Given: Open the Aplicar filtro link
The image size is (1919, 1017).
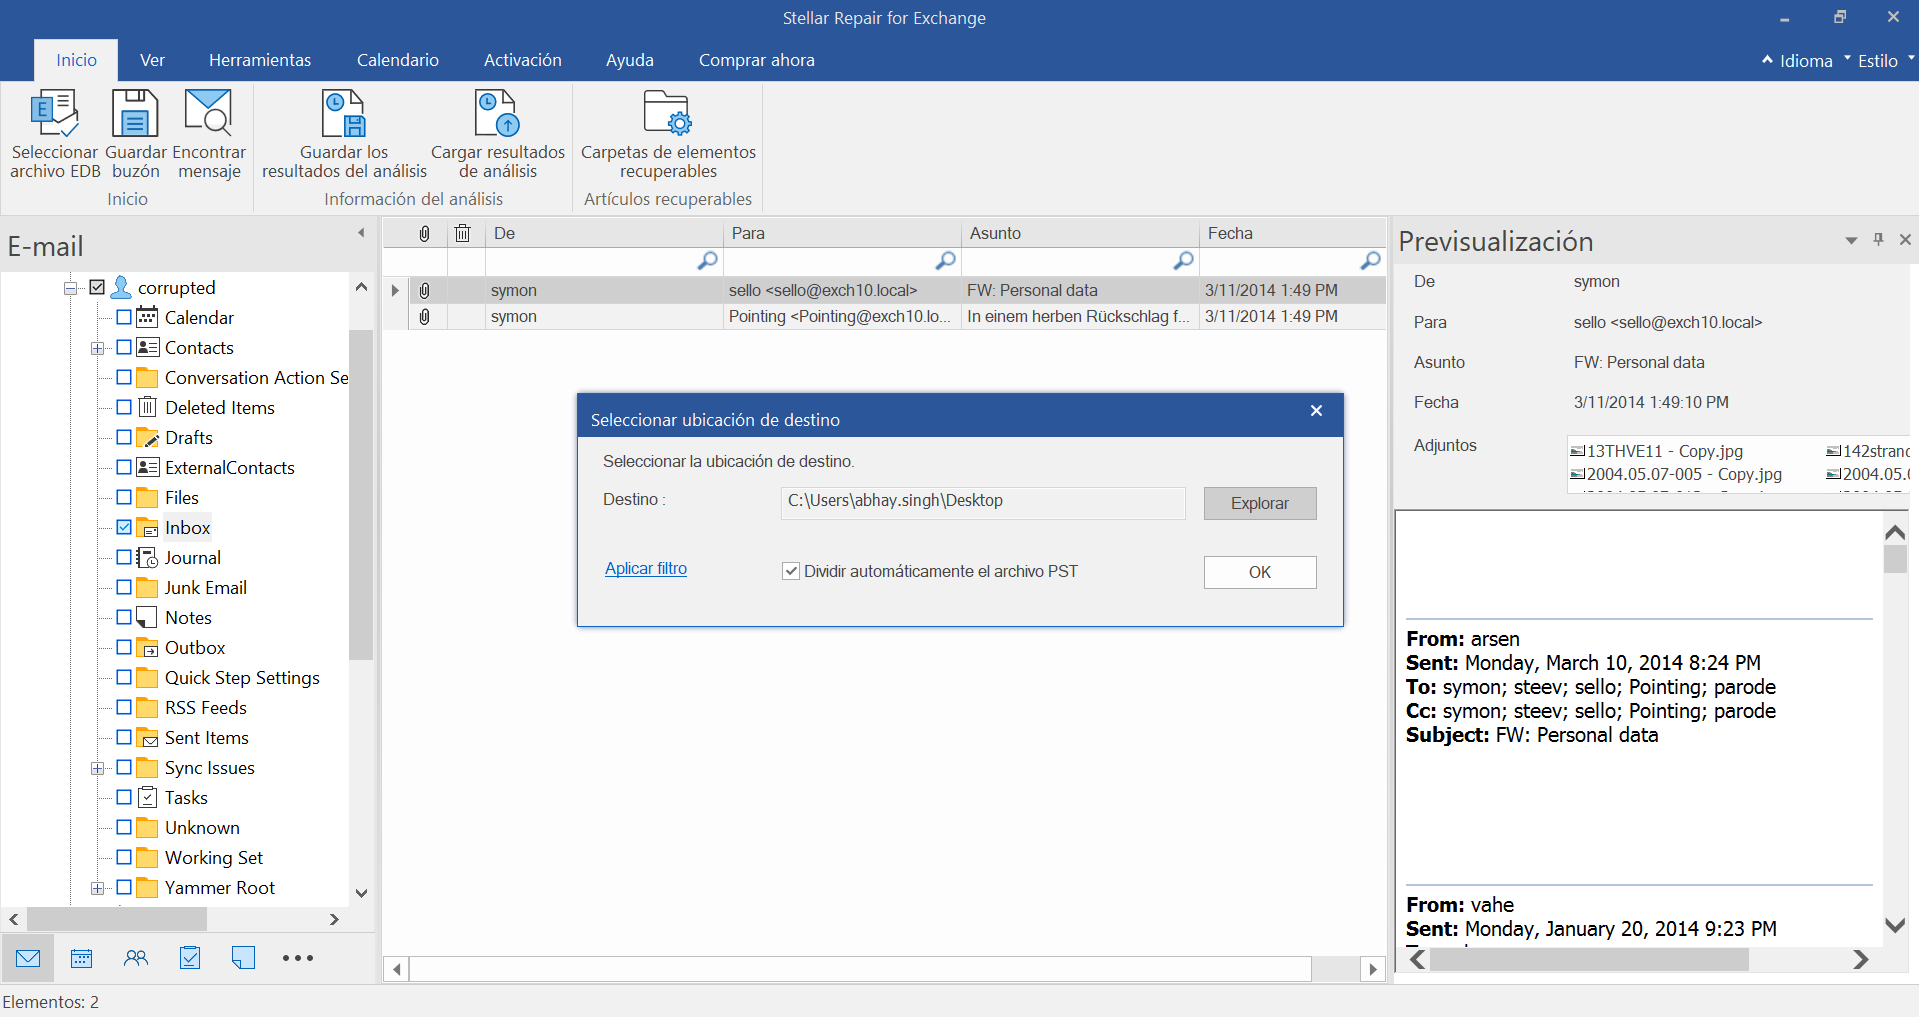Looking at the screenshot, I should [645, 568].
